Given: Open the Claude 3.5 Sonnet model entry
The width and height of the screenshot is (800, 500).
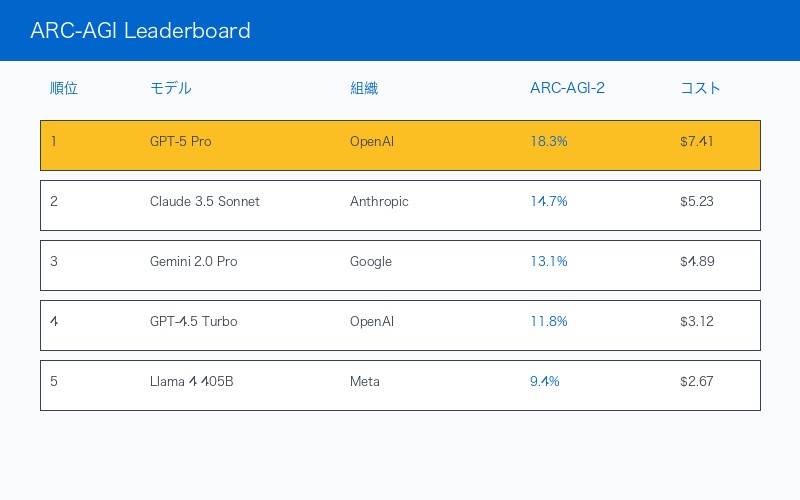Looking at the screenshot, I should pyautogui.click(x=204, y=202).
